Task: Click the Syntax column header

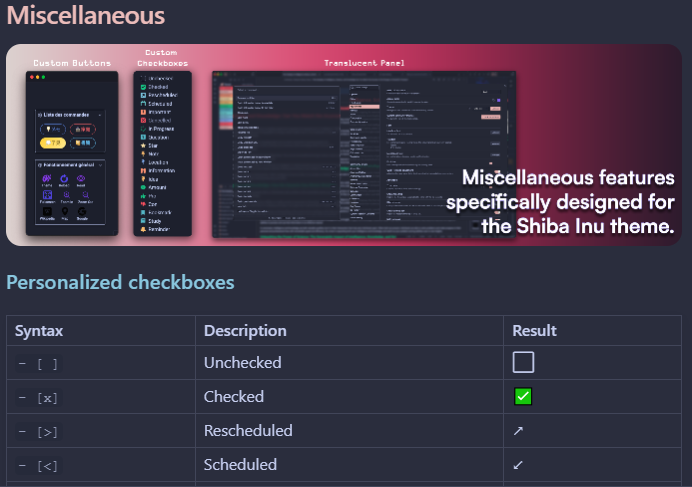Action: pyautogui.click(x=39, y=331)
